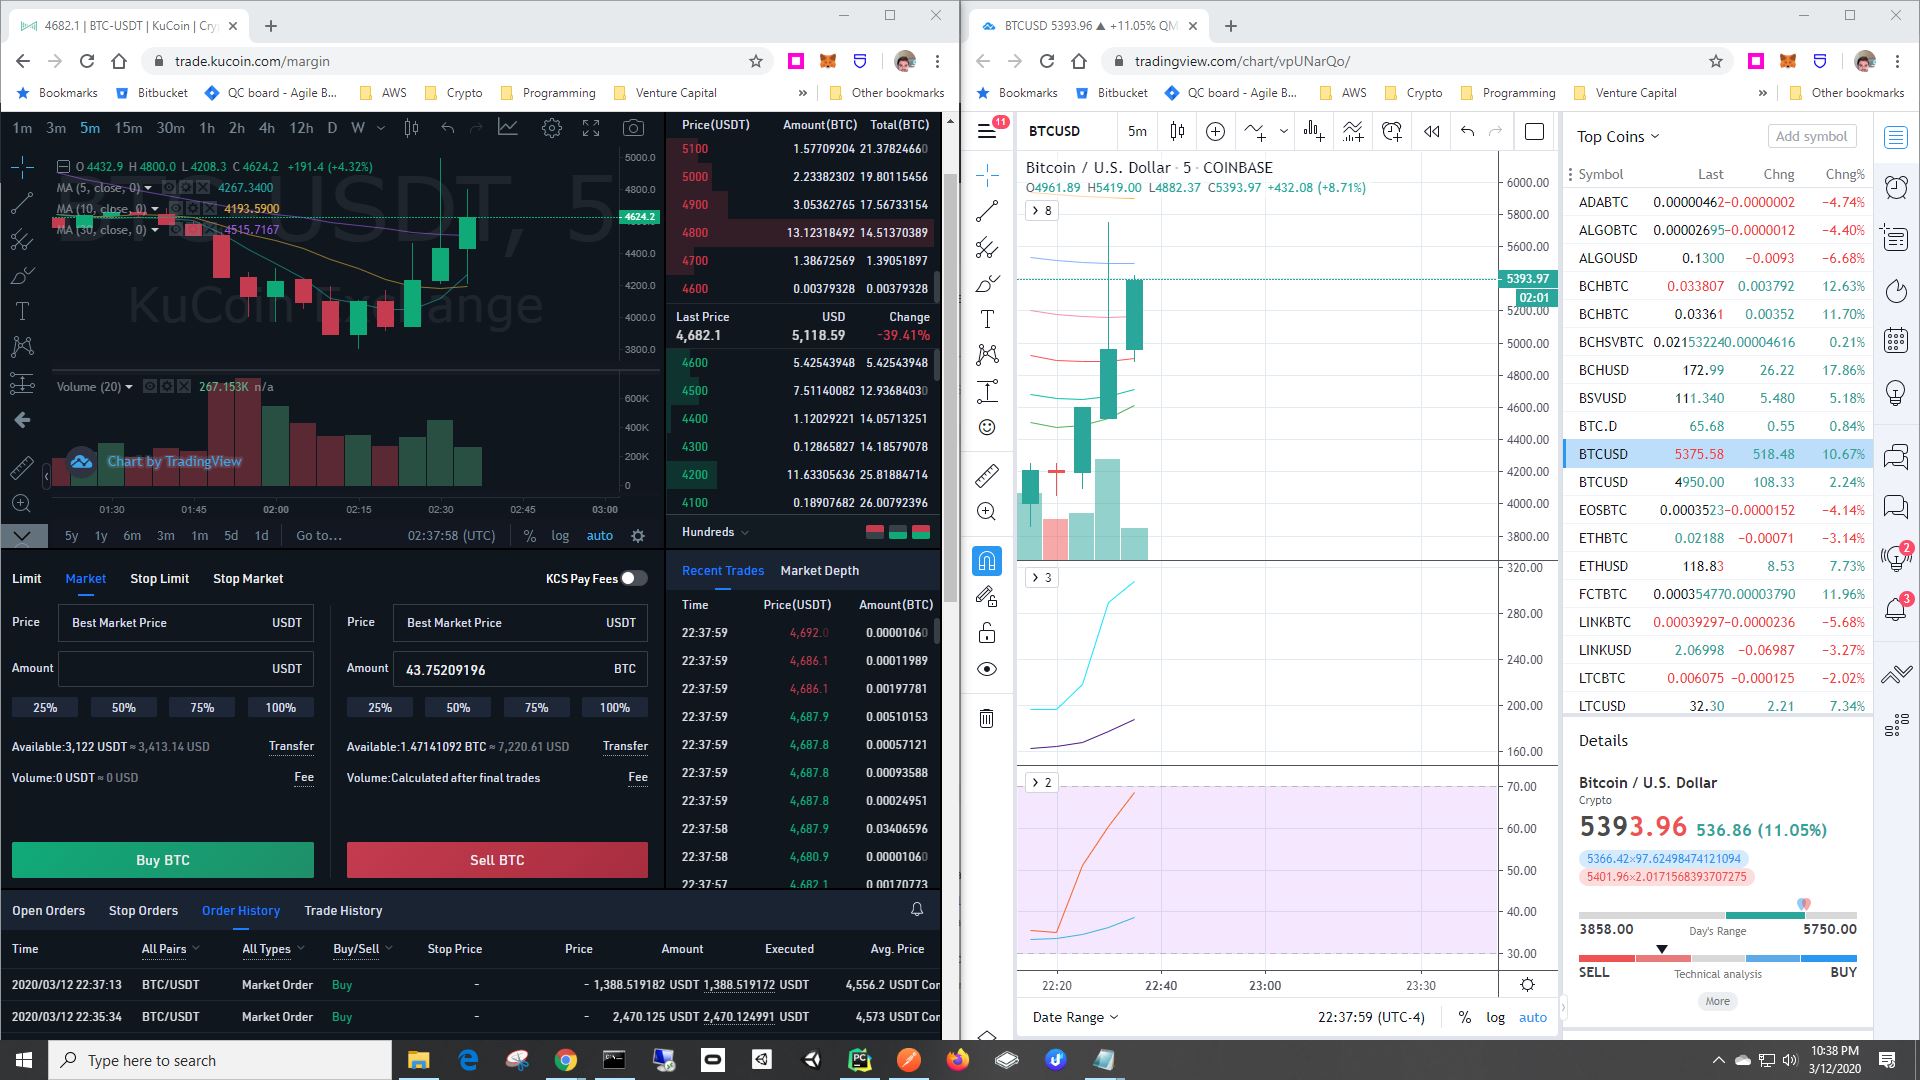
Task: Toggle stay in drawing mode pencil-lock icon
Action: click(x=987, y=597)
